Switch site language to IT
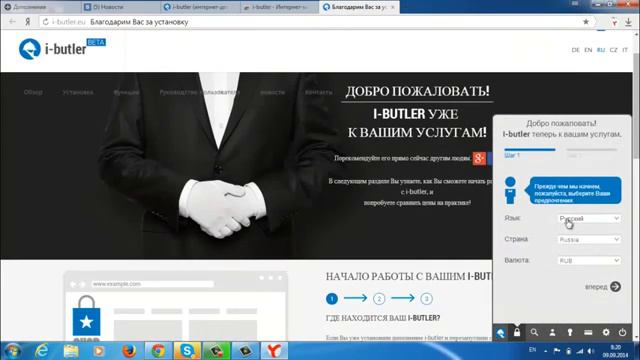The image size is (640, 360). click(x=625, y=50)
